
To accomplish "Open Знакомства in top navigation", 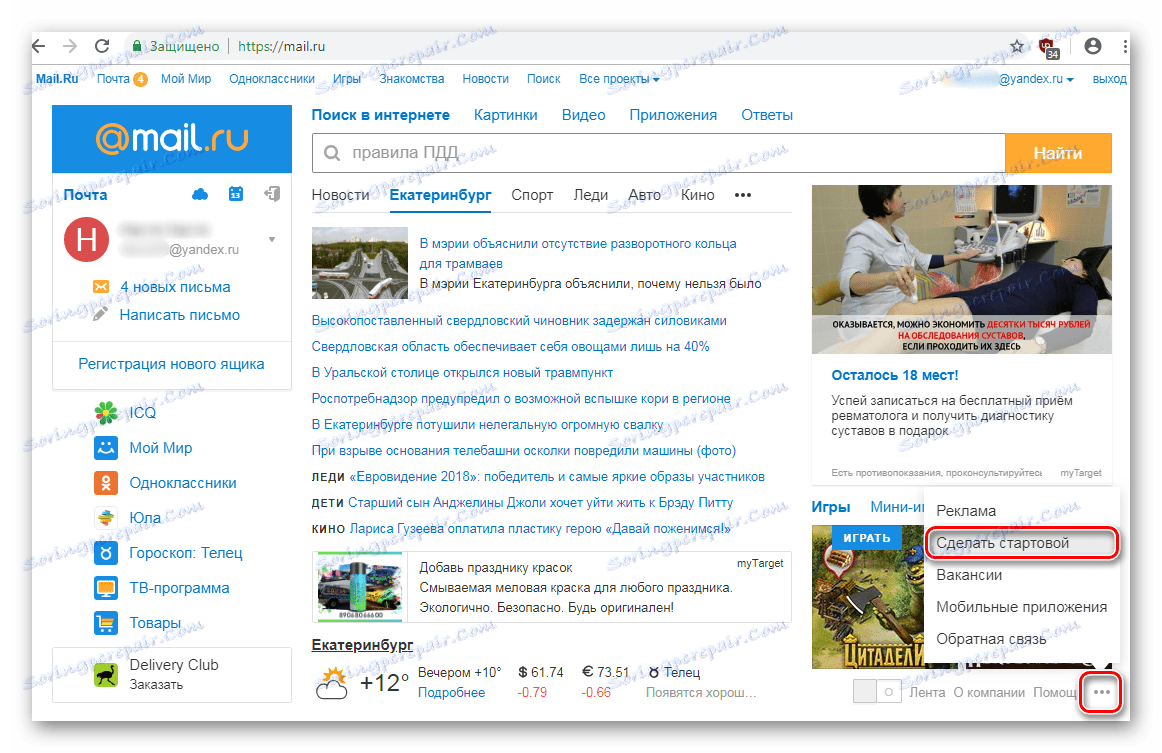I will (x=411, y=79).
